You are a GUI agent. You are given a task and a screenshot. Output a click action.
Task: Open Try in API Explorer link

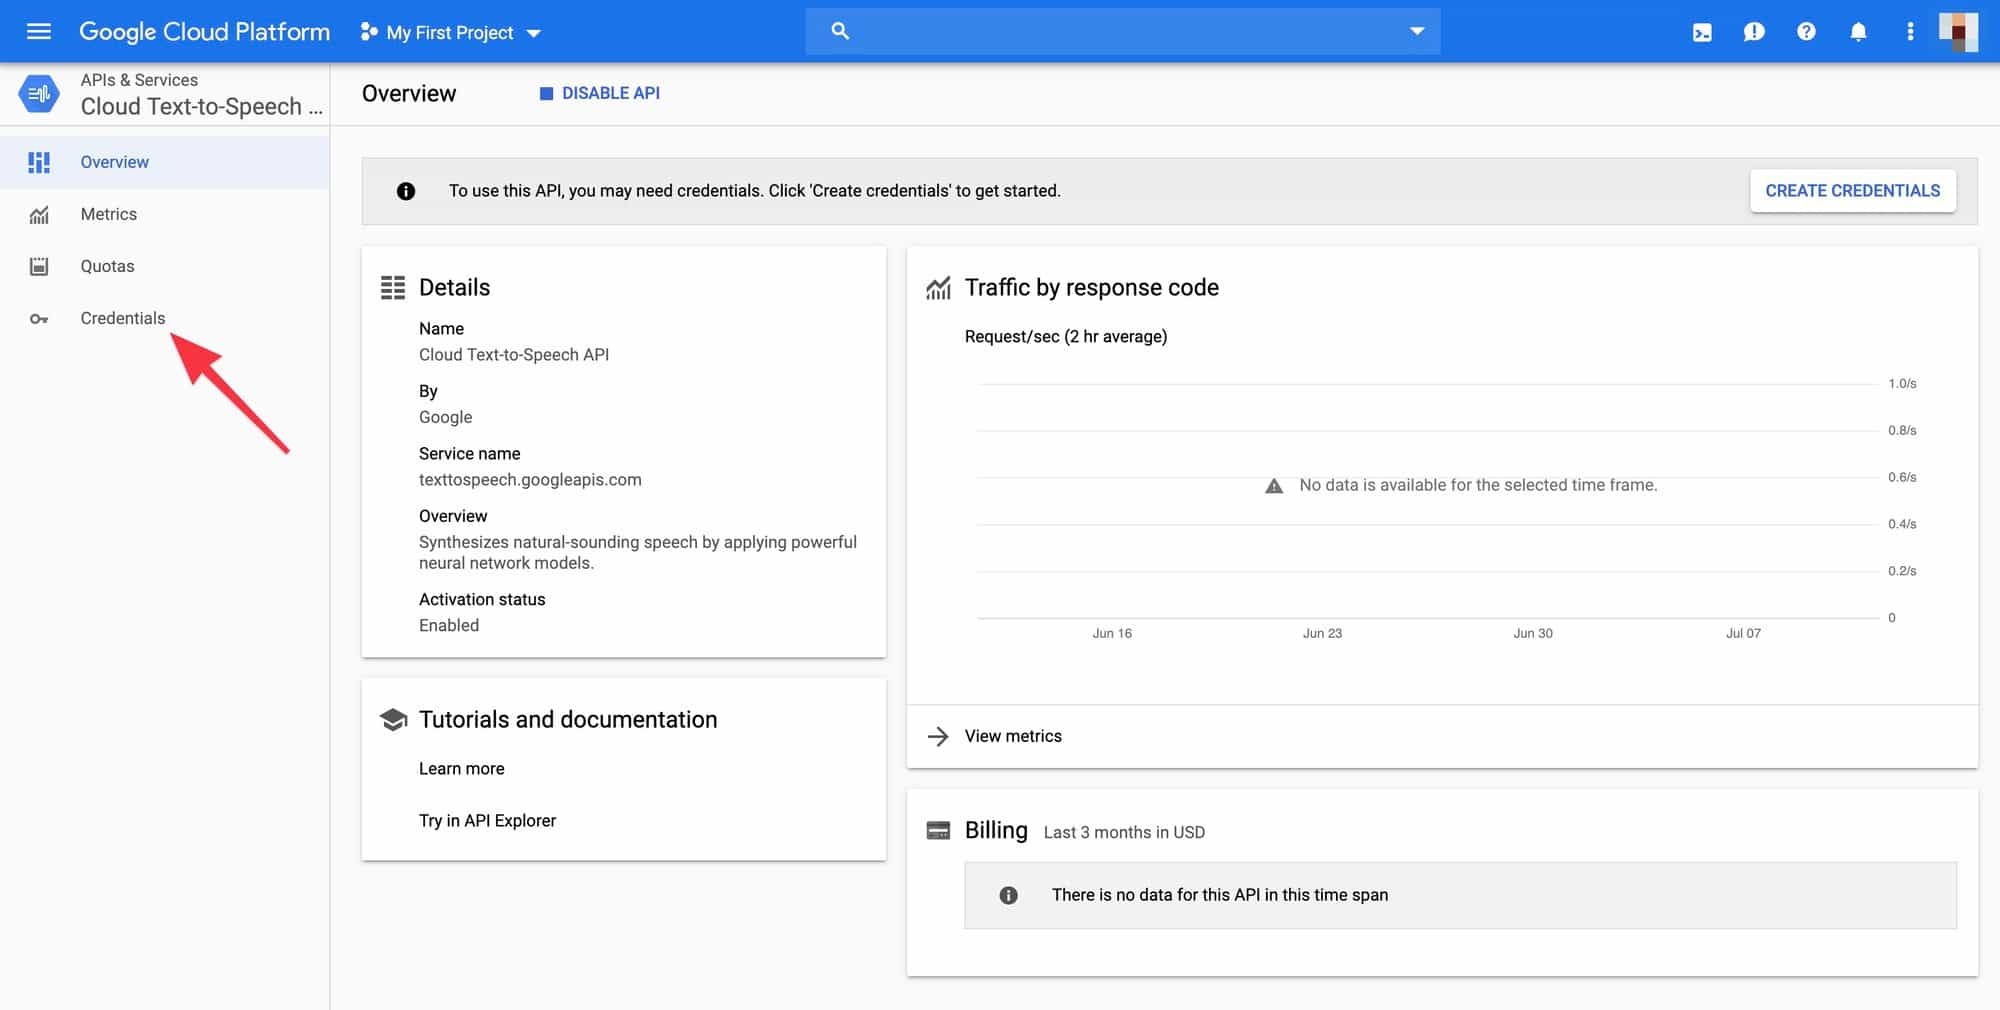tap(487, 821)
